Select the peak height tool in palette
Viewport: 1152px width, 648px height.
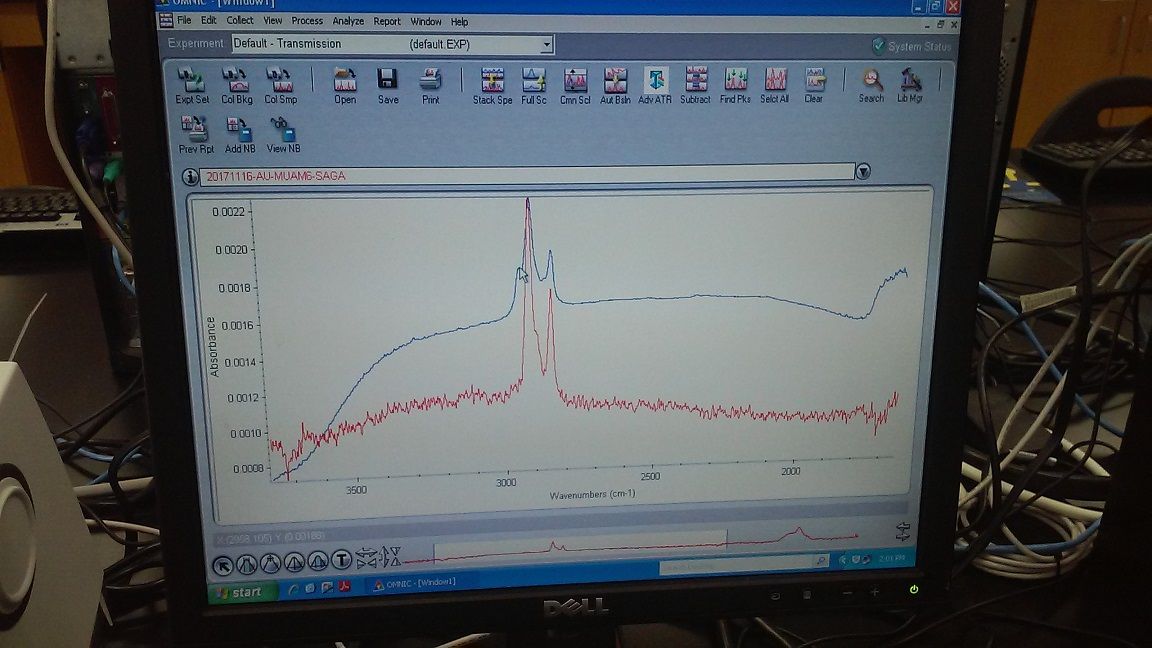coord(294,562)
